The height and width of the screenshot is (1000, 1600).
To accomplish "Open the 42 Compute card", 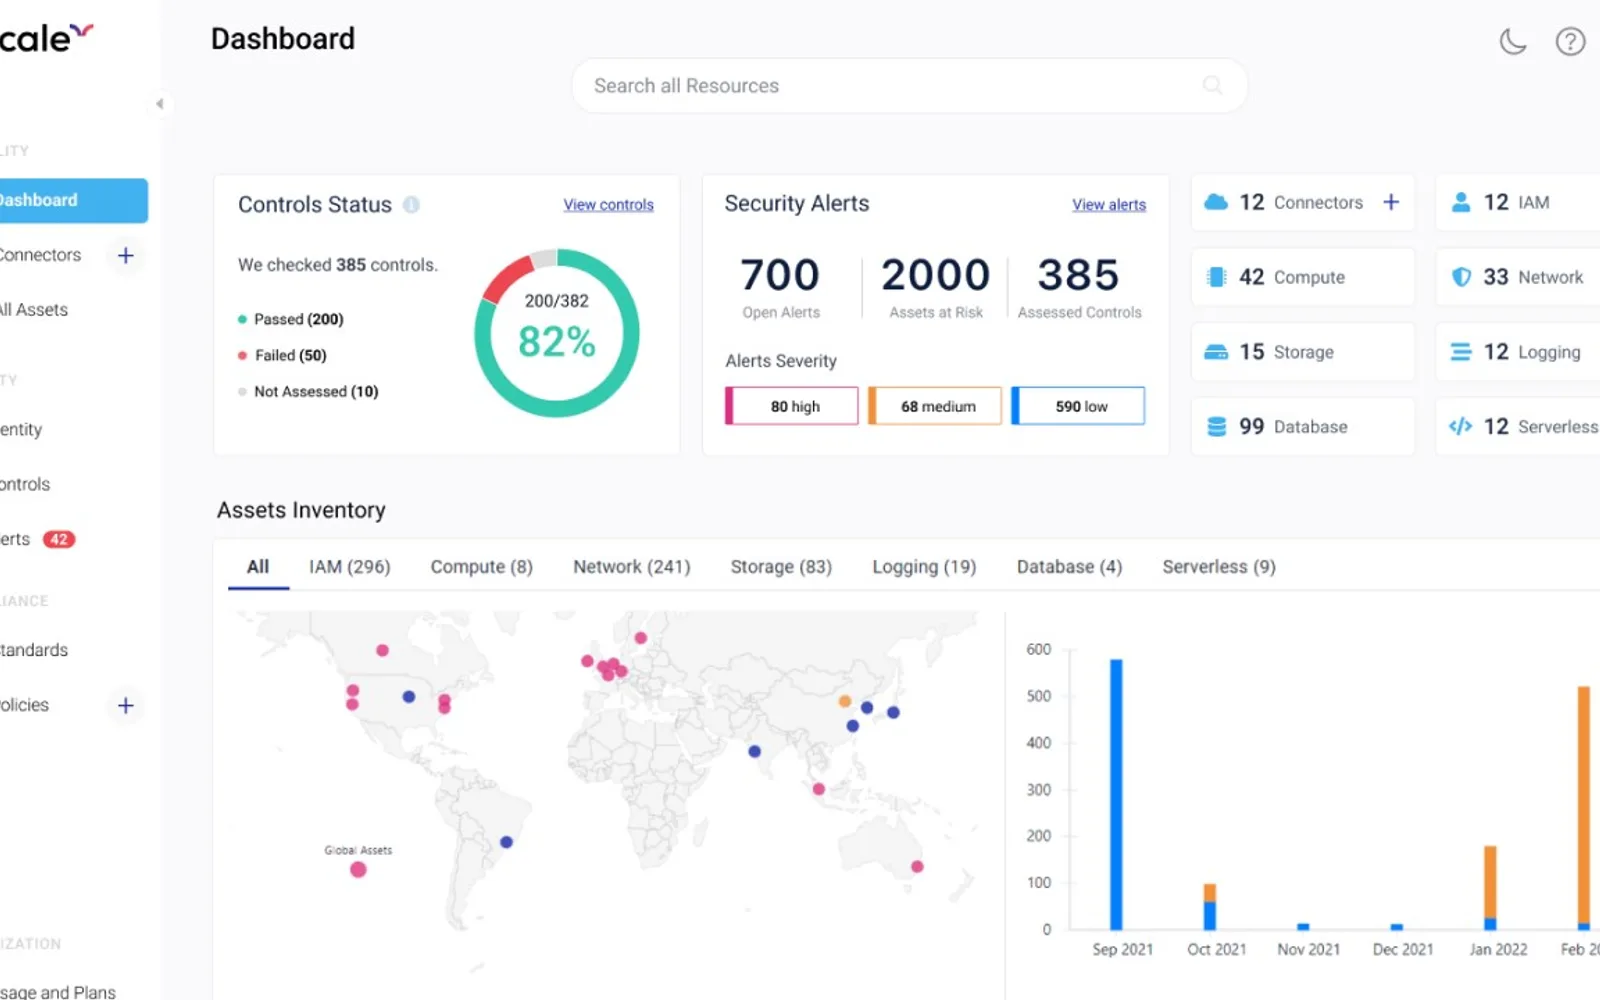I will click(x=1303, y=277).
